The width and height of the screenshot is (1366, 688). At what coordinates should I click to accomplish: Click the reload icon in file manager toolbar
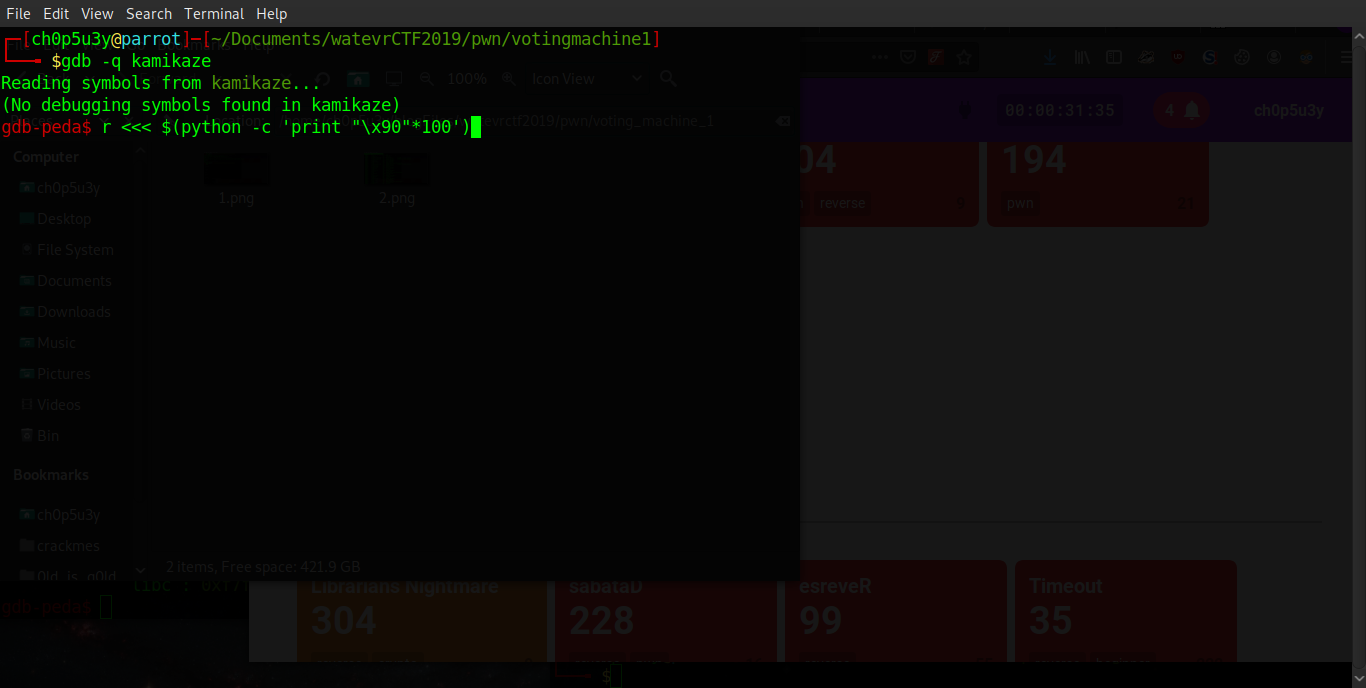[x=323, y=79]
